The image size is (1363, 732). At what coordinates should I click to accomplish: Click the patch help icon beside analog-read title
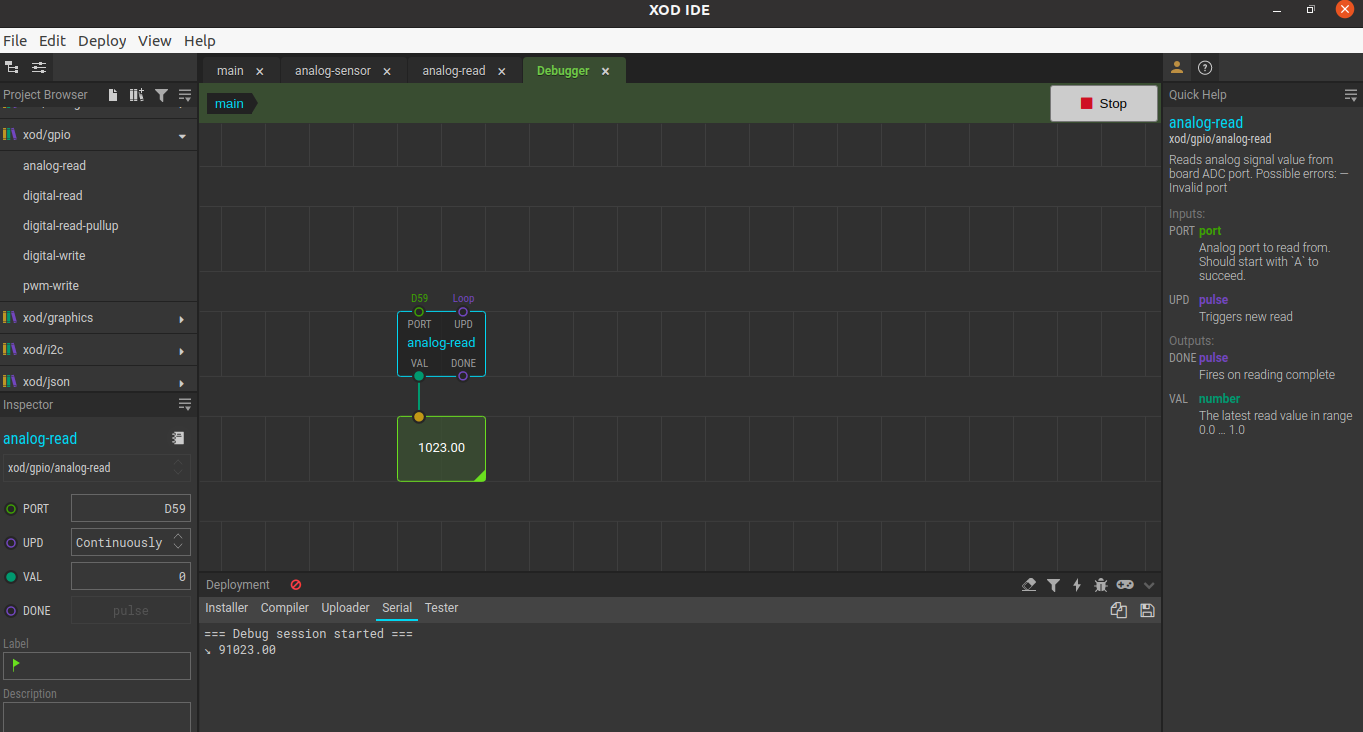click(178, 438)
